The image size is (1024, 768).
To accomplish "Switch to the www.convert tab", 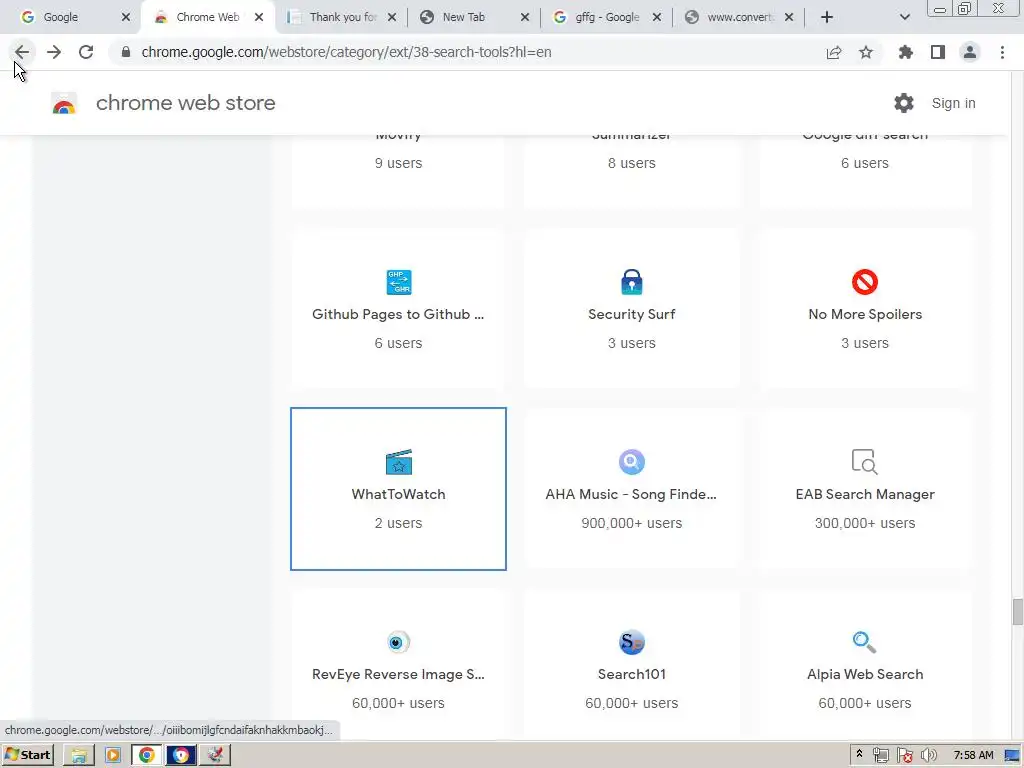I will tap(740, 17).
